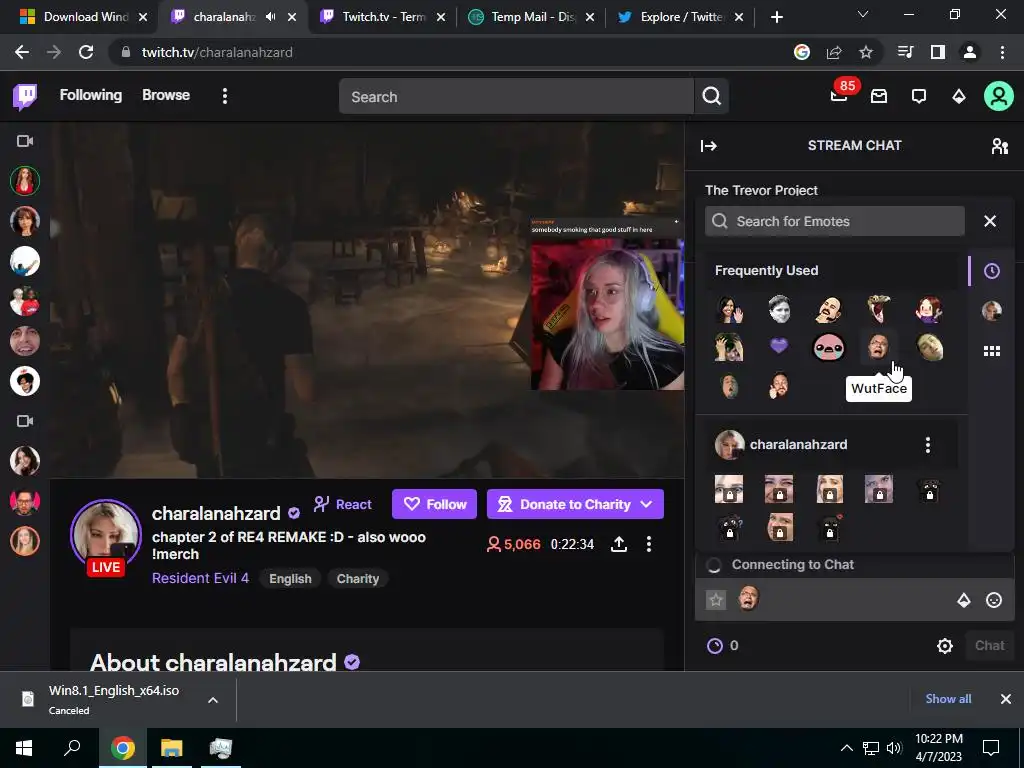Jump to charalanahzard channel emotes tab
1024x768 pixels.
pyautogui.click(x=991, y=311)
